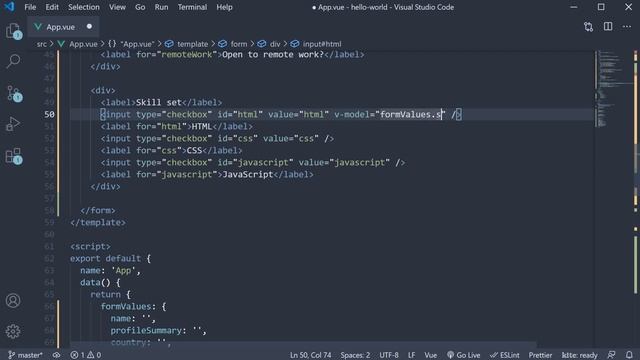Click the horizontal editor scrollbar

[x=303, y=345]
